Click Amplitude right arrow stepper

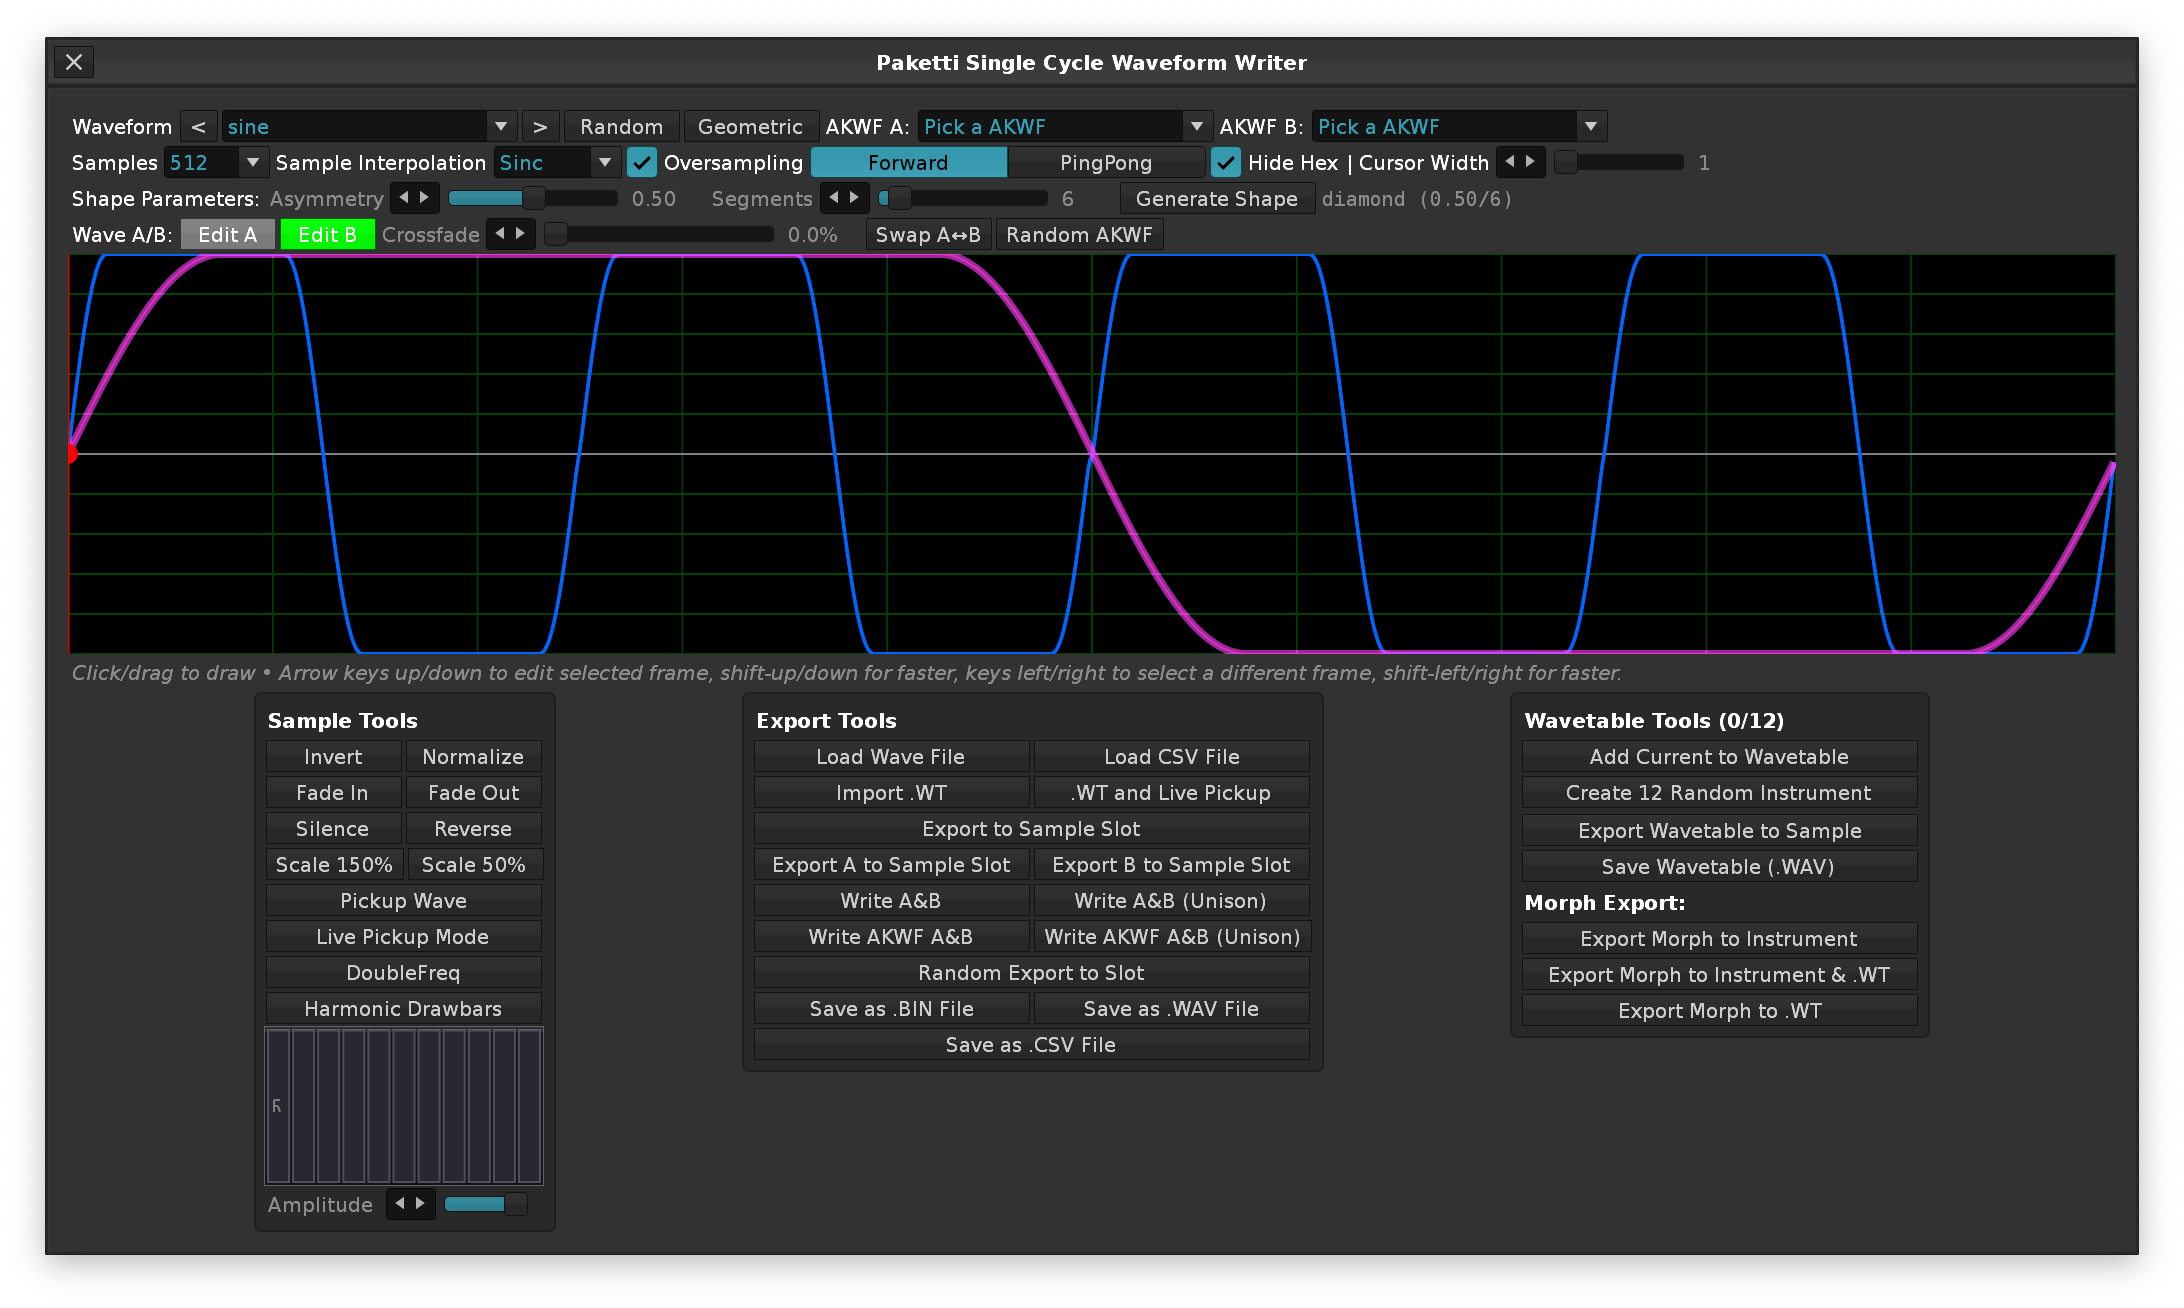(x=421, y=1203)
